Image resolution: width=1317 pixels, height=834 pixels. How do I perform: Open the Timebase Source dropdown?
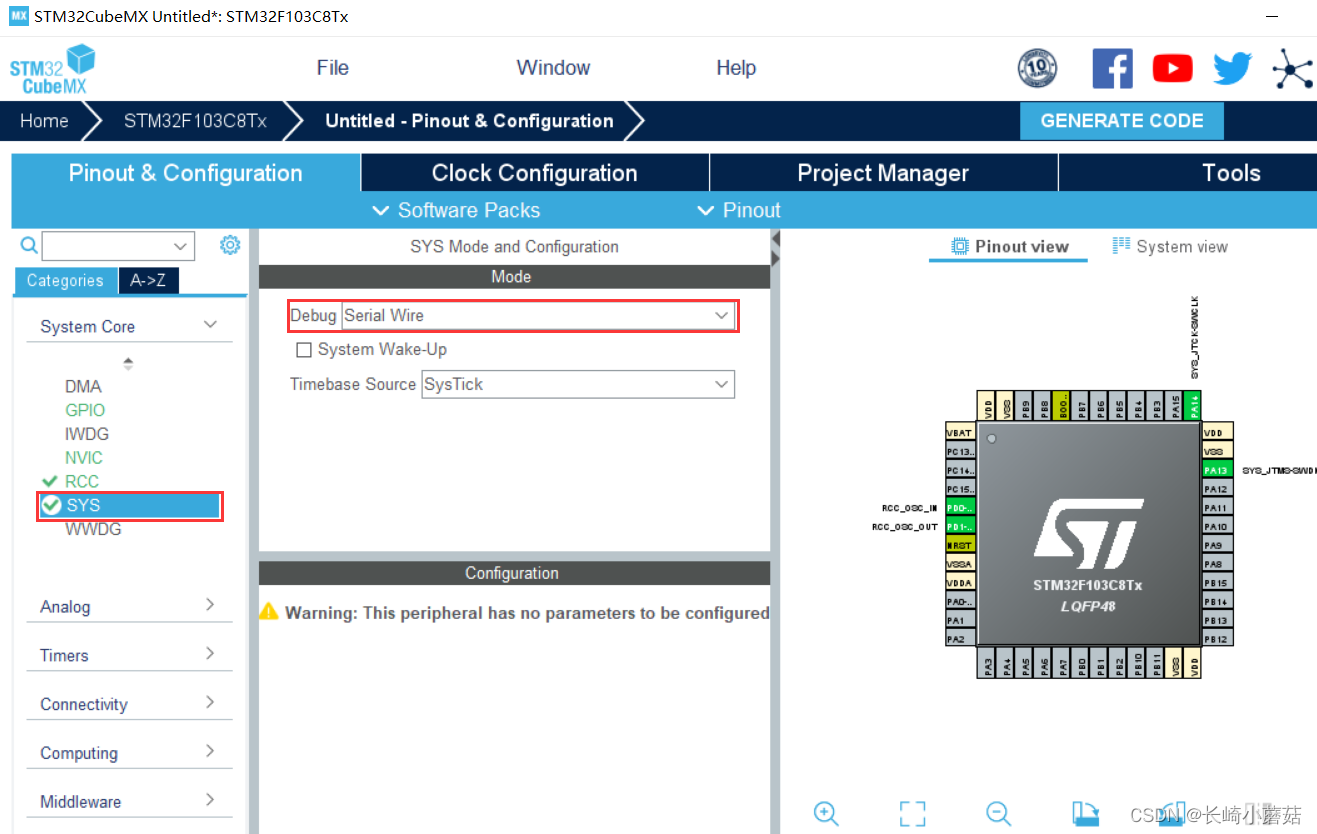click(578, 384)
